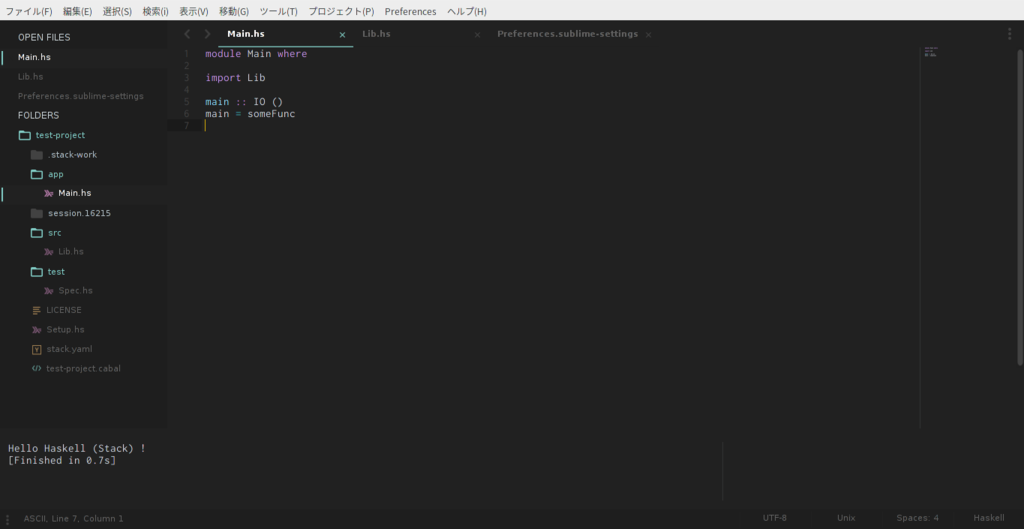Viewport: 1024px width, 529px height.
Task: Open test-project.cabal in the sidebar
Action: pos(84,368)
